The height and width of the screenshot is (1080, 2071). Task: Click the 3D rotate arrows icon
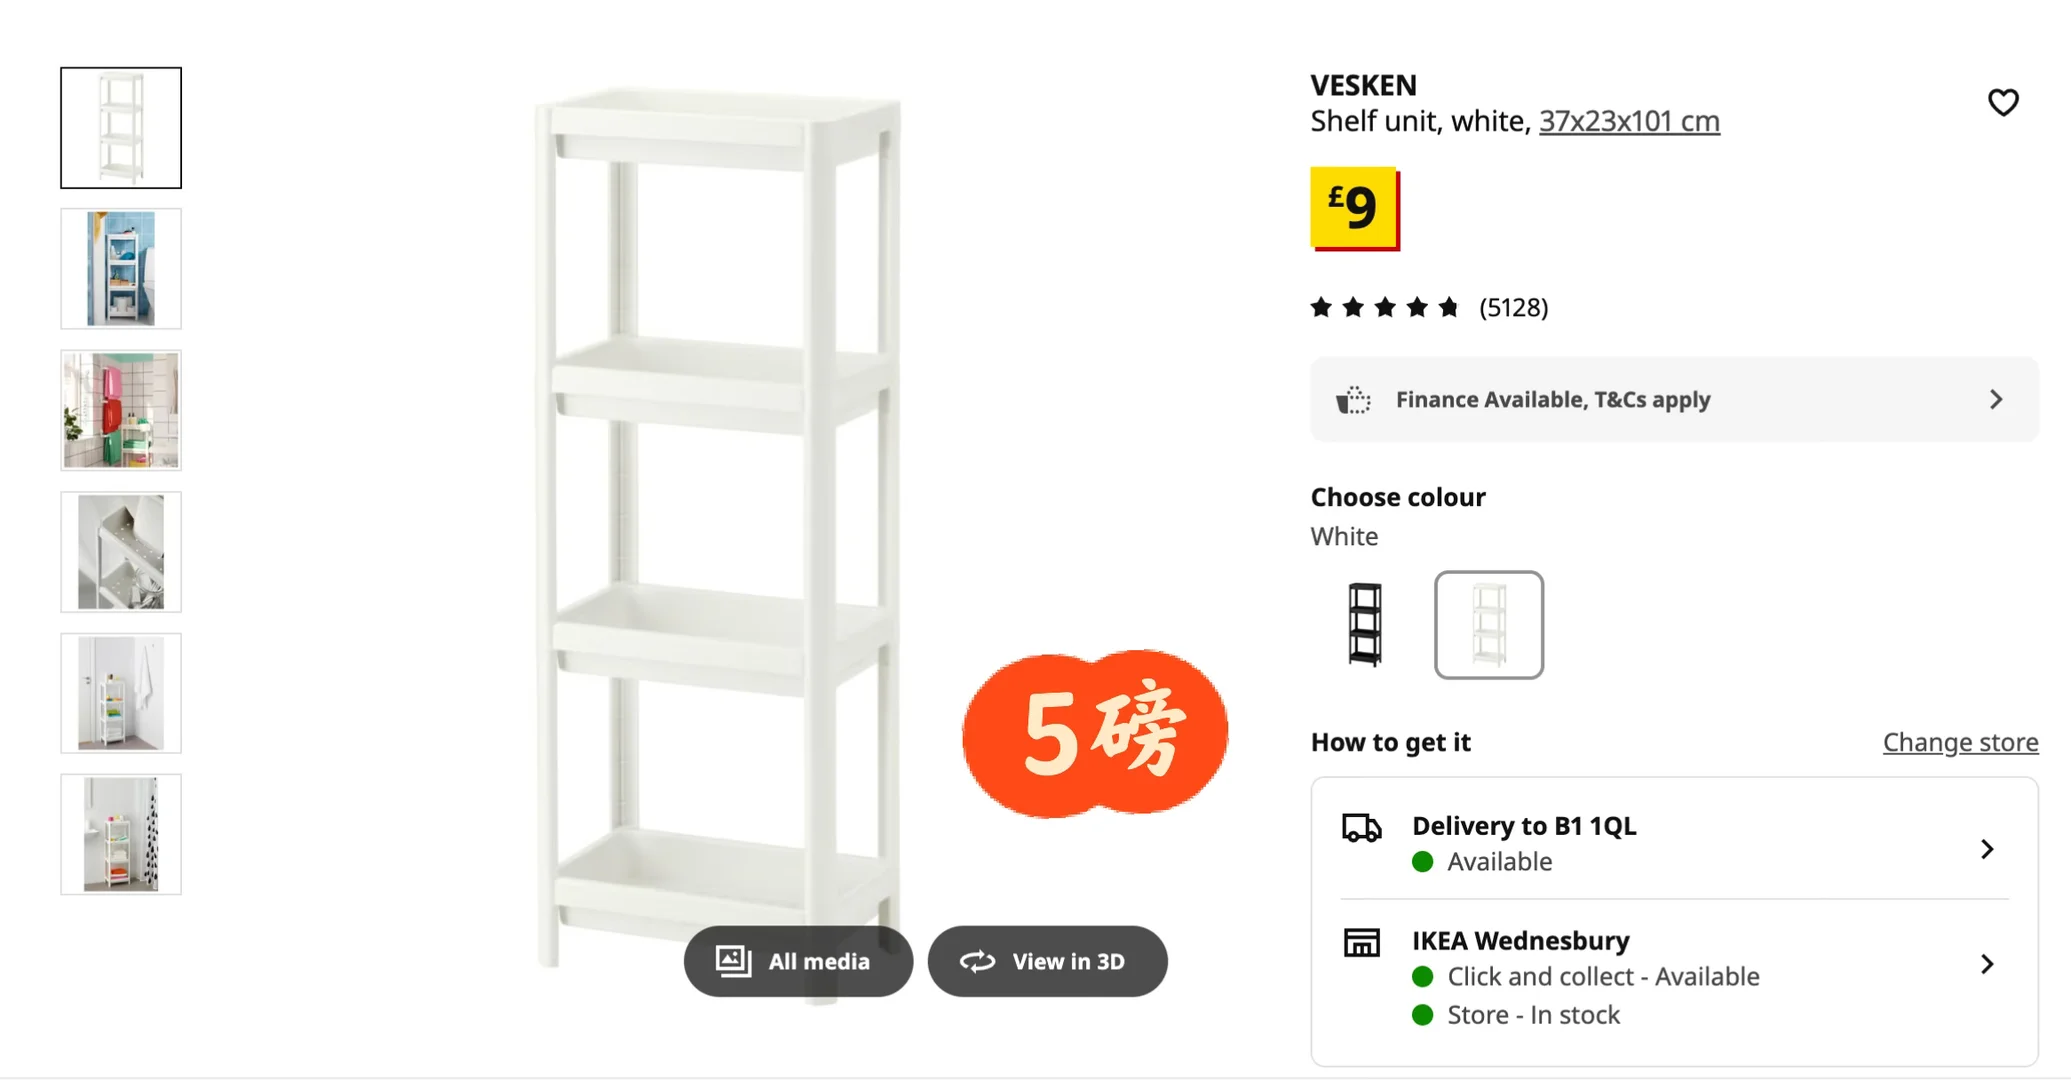(977, 961)
